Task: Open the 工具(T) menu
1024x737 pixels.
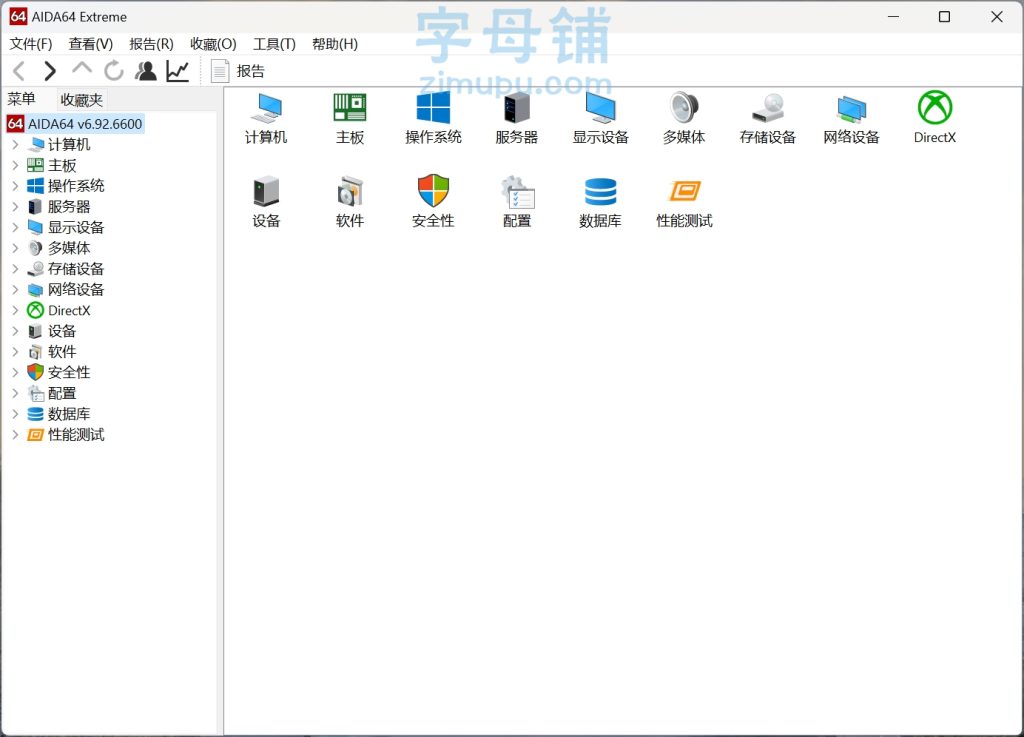Action: (274, 44)
